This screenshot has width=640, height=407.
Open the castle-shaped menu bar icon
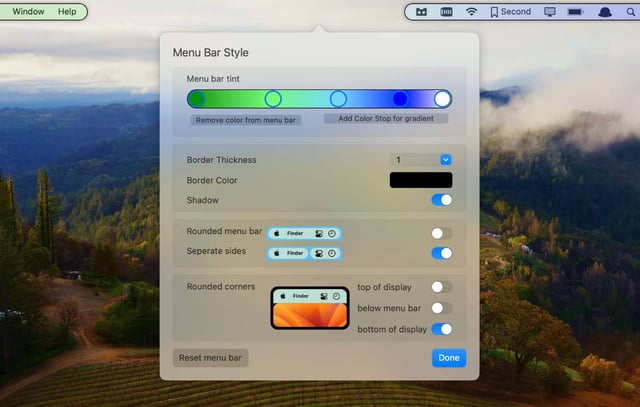tap(421, 12)
